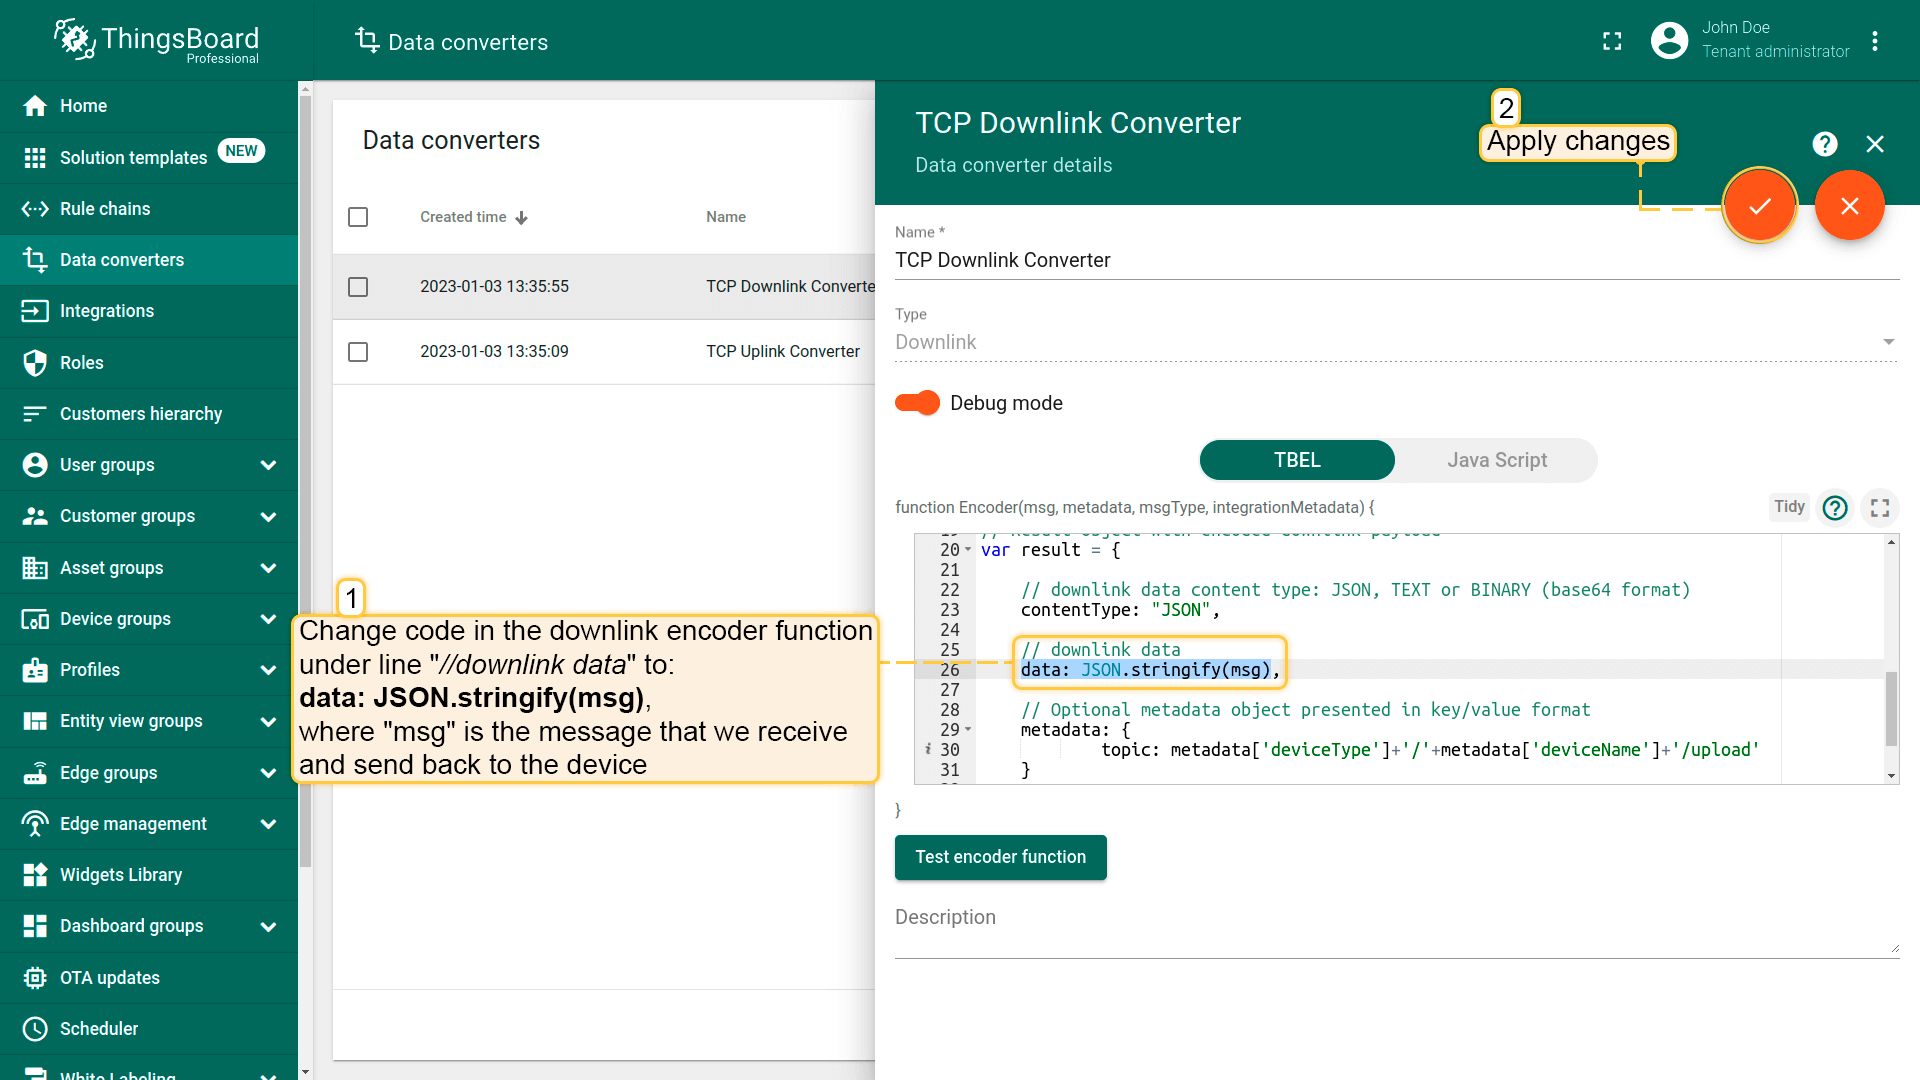Click the Tidy button

[x=1789, y=507]
